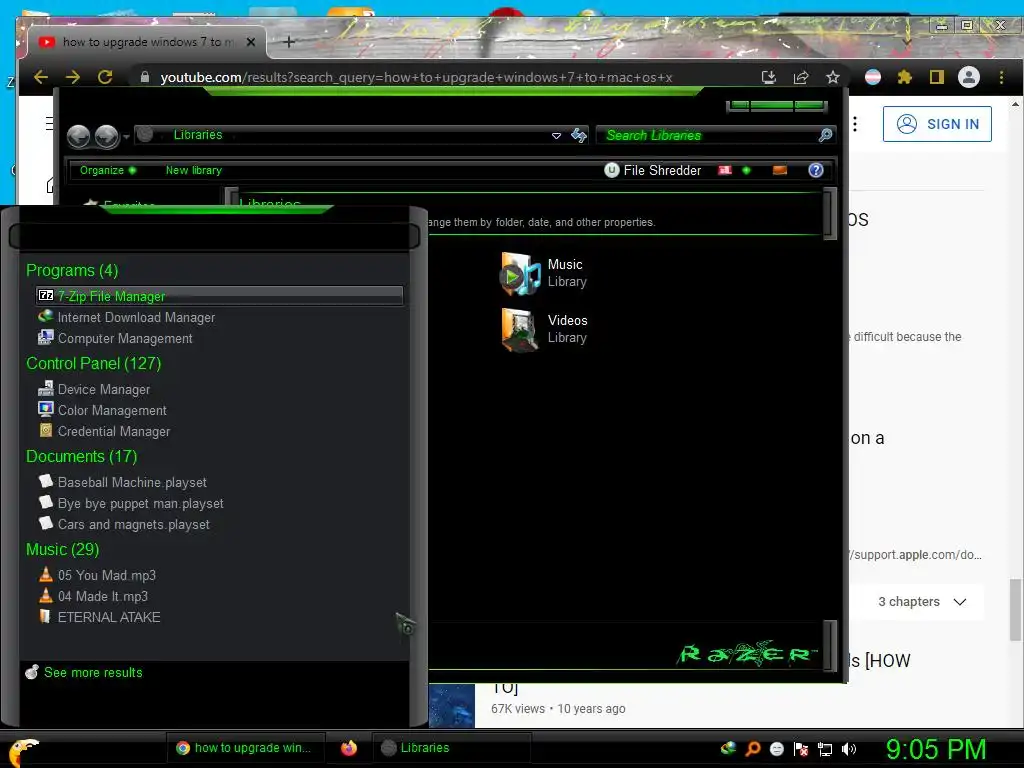The height and width of the screenshot is (768, 1024).
Task: Open Credential Manager search result
Action: tap(104, 431)
